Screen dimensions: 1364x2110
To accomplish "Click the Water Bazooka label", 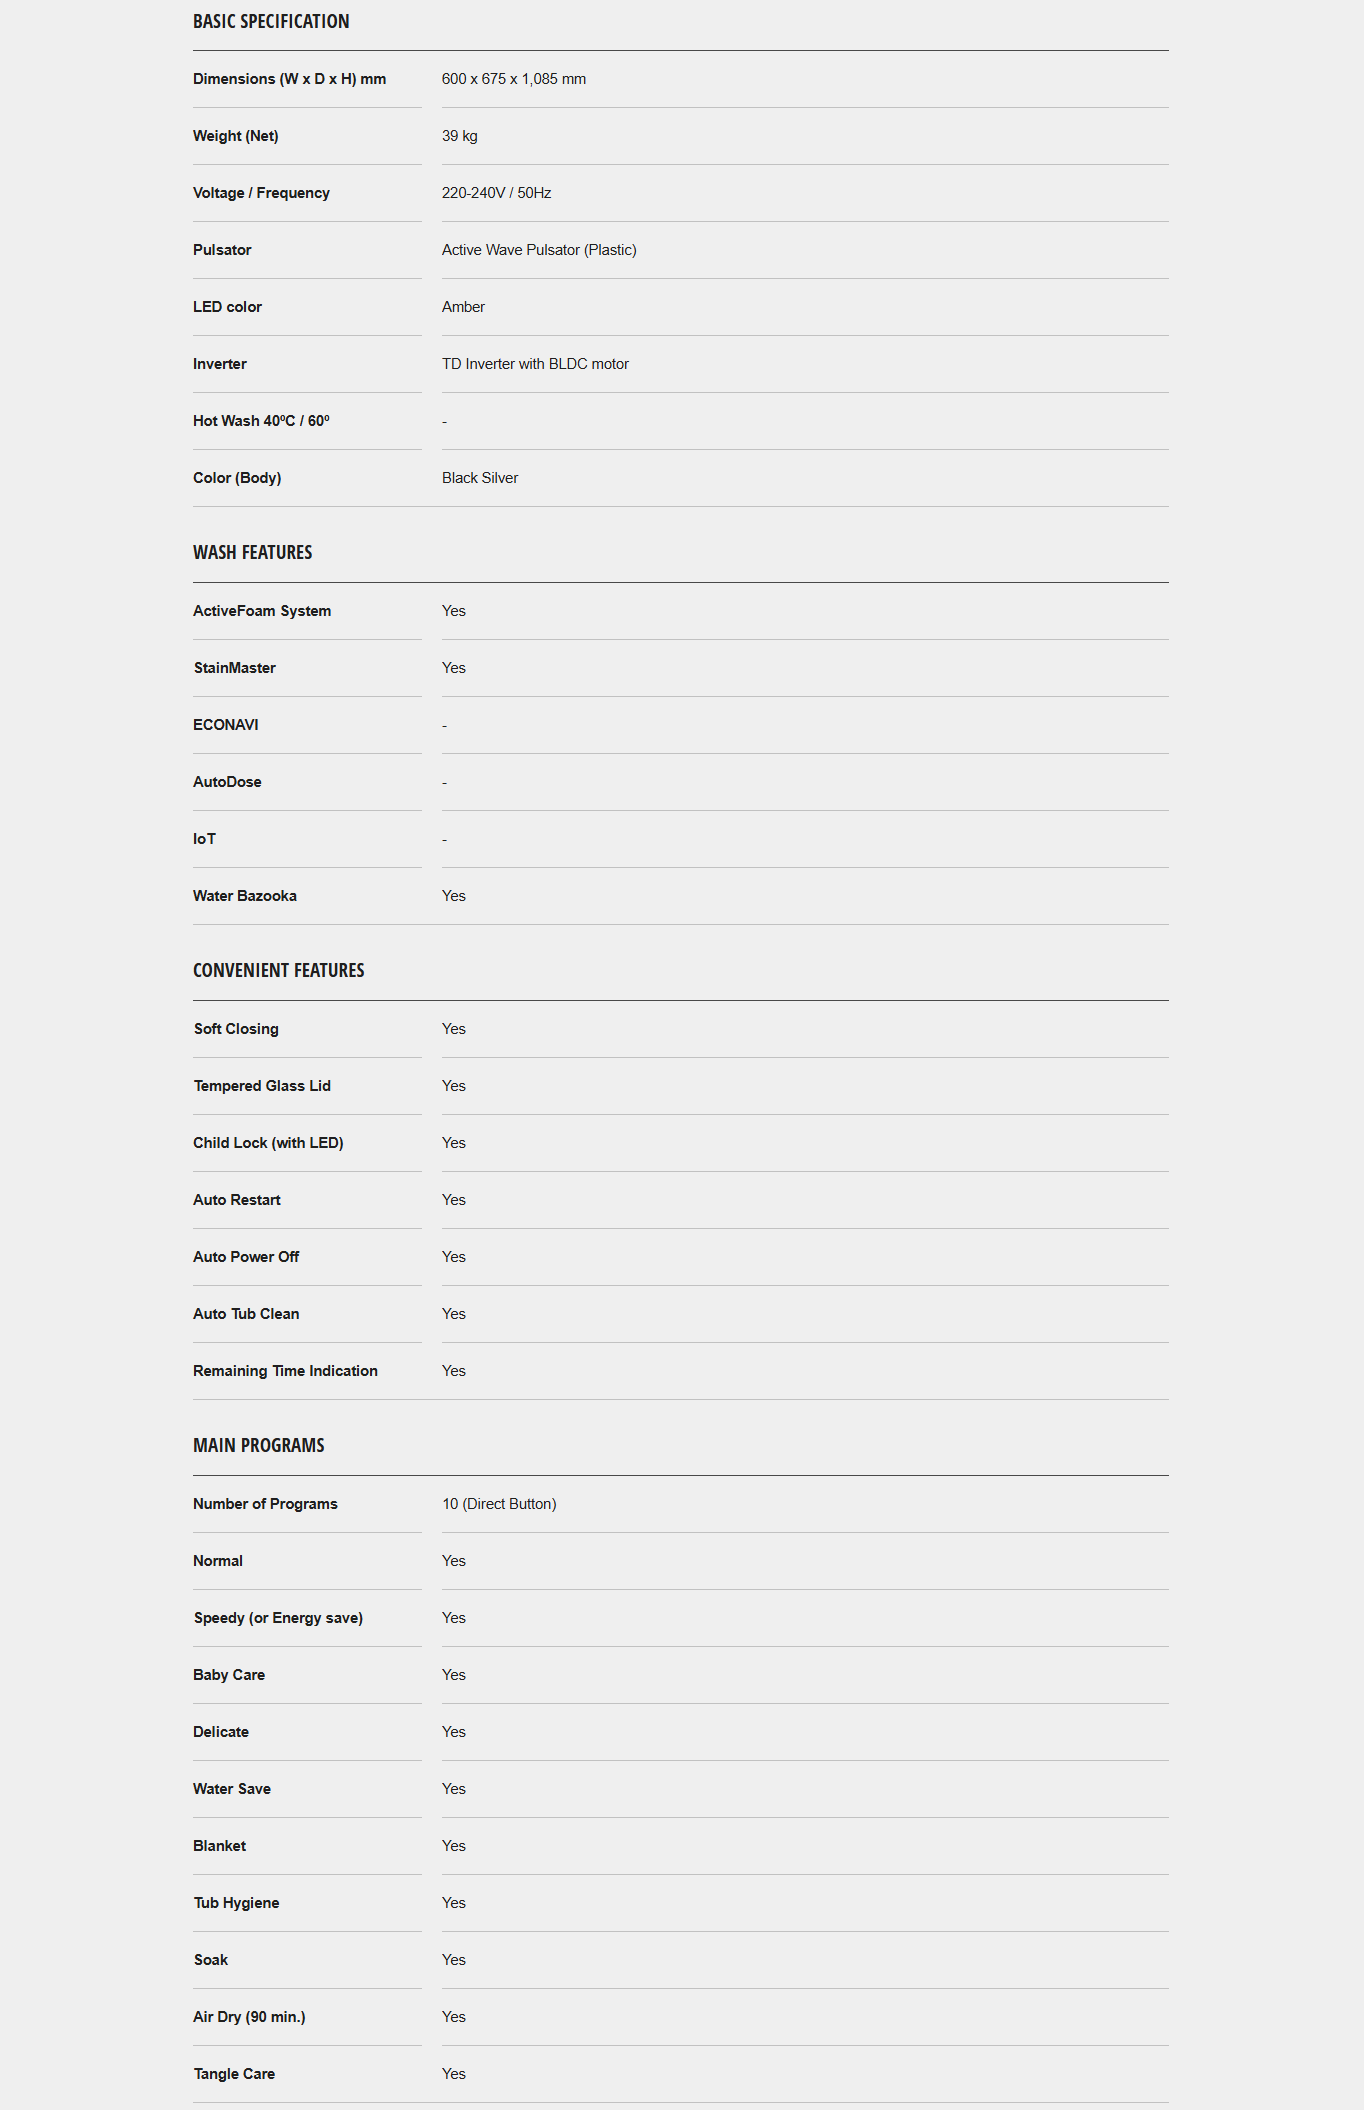I will click(245, 896).
